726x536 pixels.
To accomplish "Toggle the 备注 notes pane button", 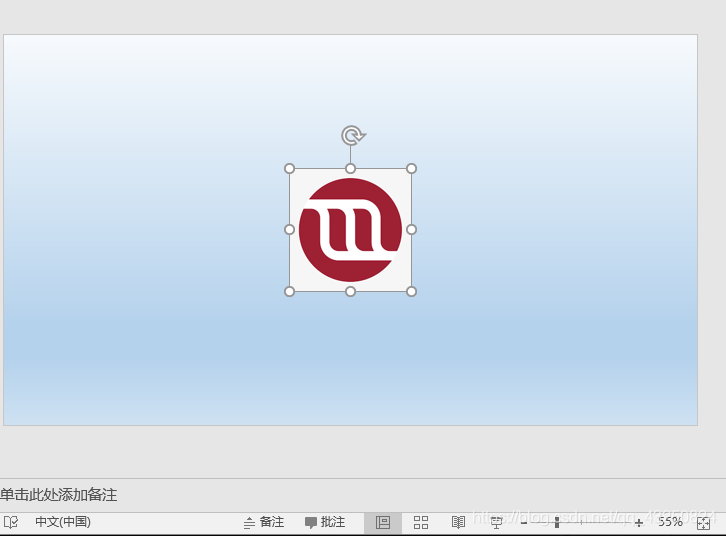I will point(263,522).
